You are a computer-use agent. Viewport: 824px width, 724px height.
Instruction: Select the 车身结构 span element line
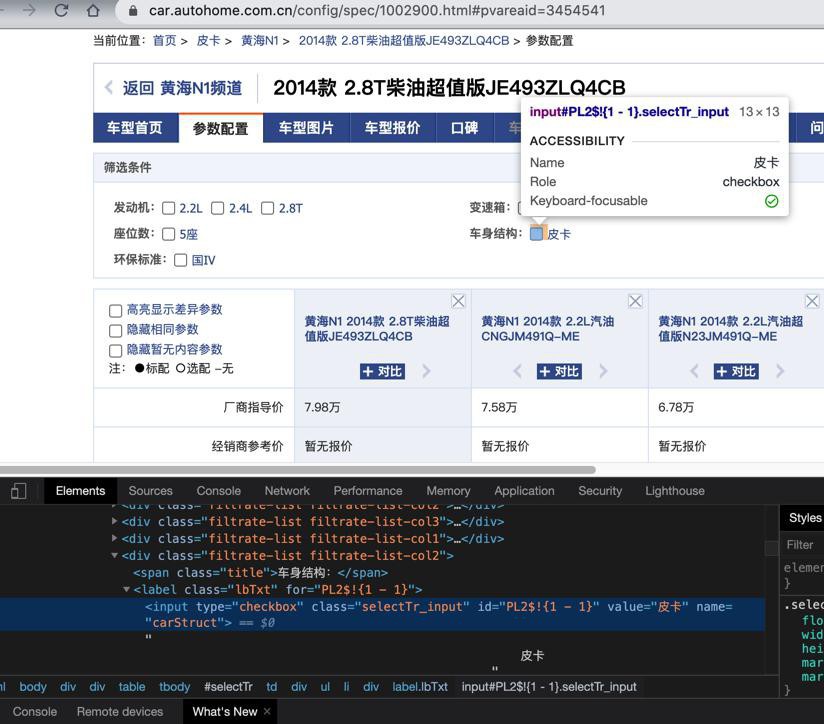[260, 572]
